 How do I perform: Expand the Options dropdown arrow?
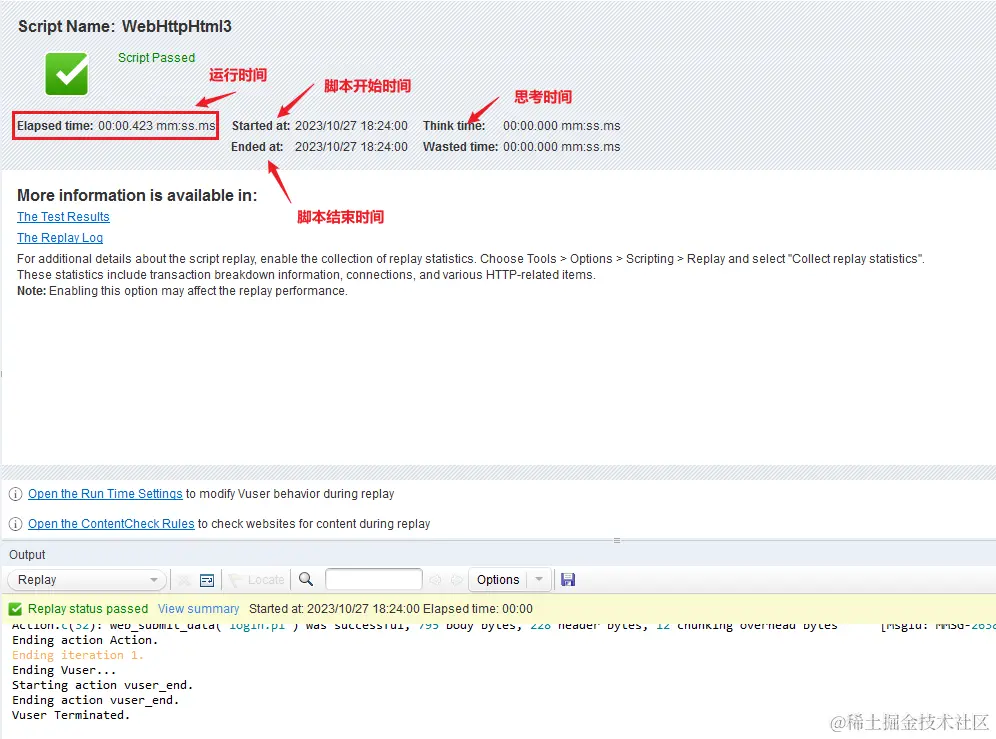[539, 580]
